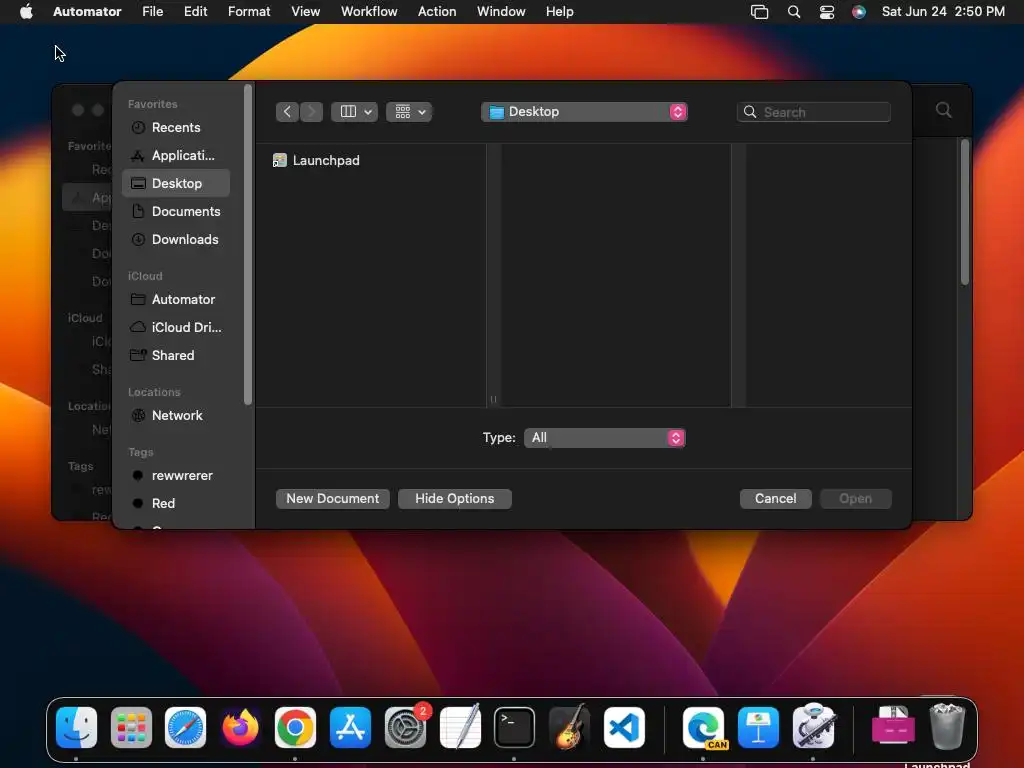
Task: Open the App Store Dock icon
Action: pos(351,727)
